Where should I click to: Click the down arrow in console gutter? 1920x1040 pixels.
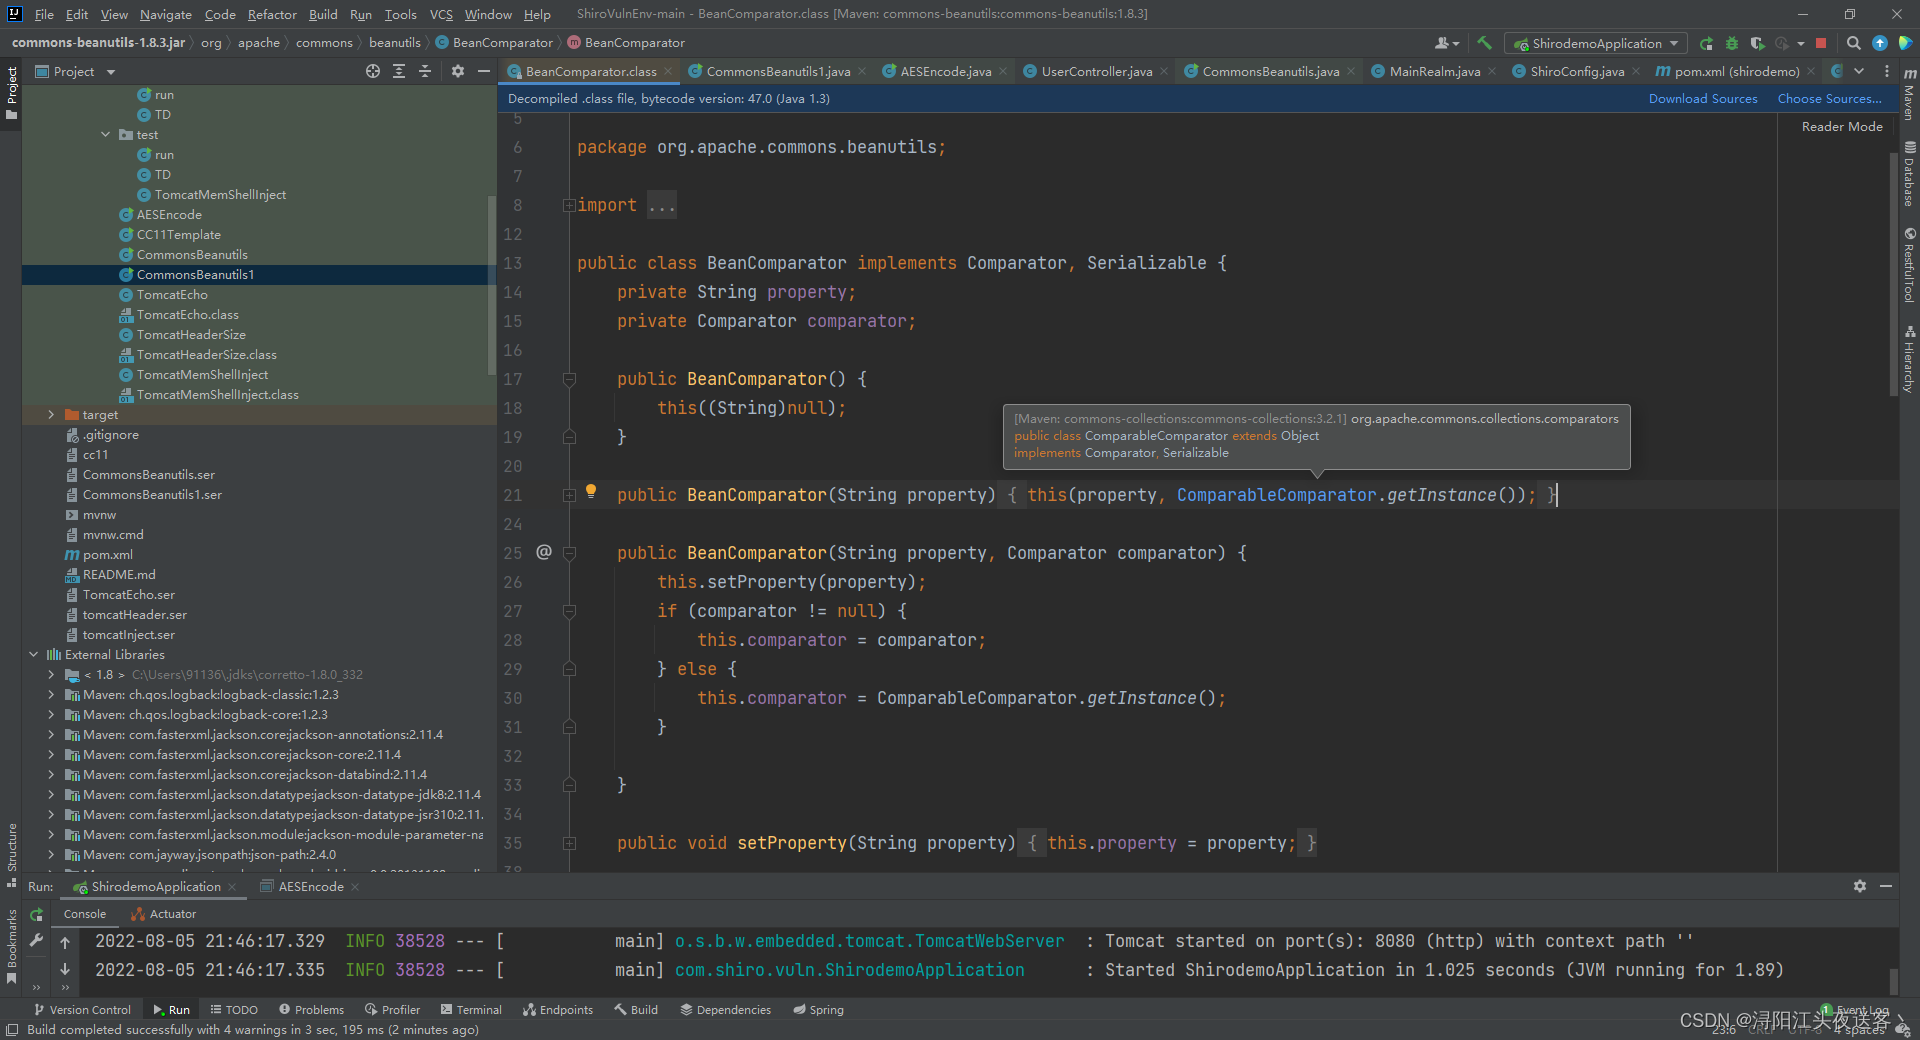pos(65,969)
